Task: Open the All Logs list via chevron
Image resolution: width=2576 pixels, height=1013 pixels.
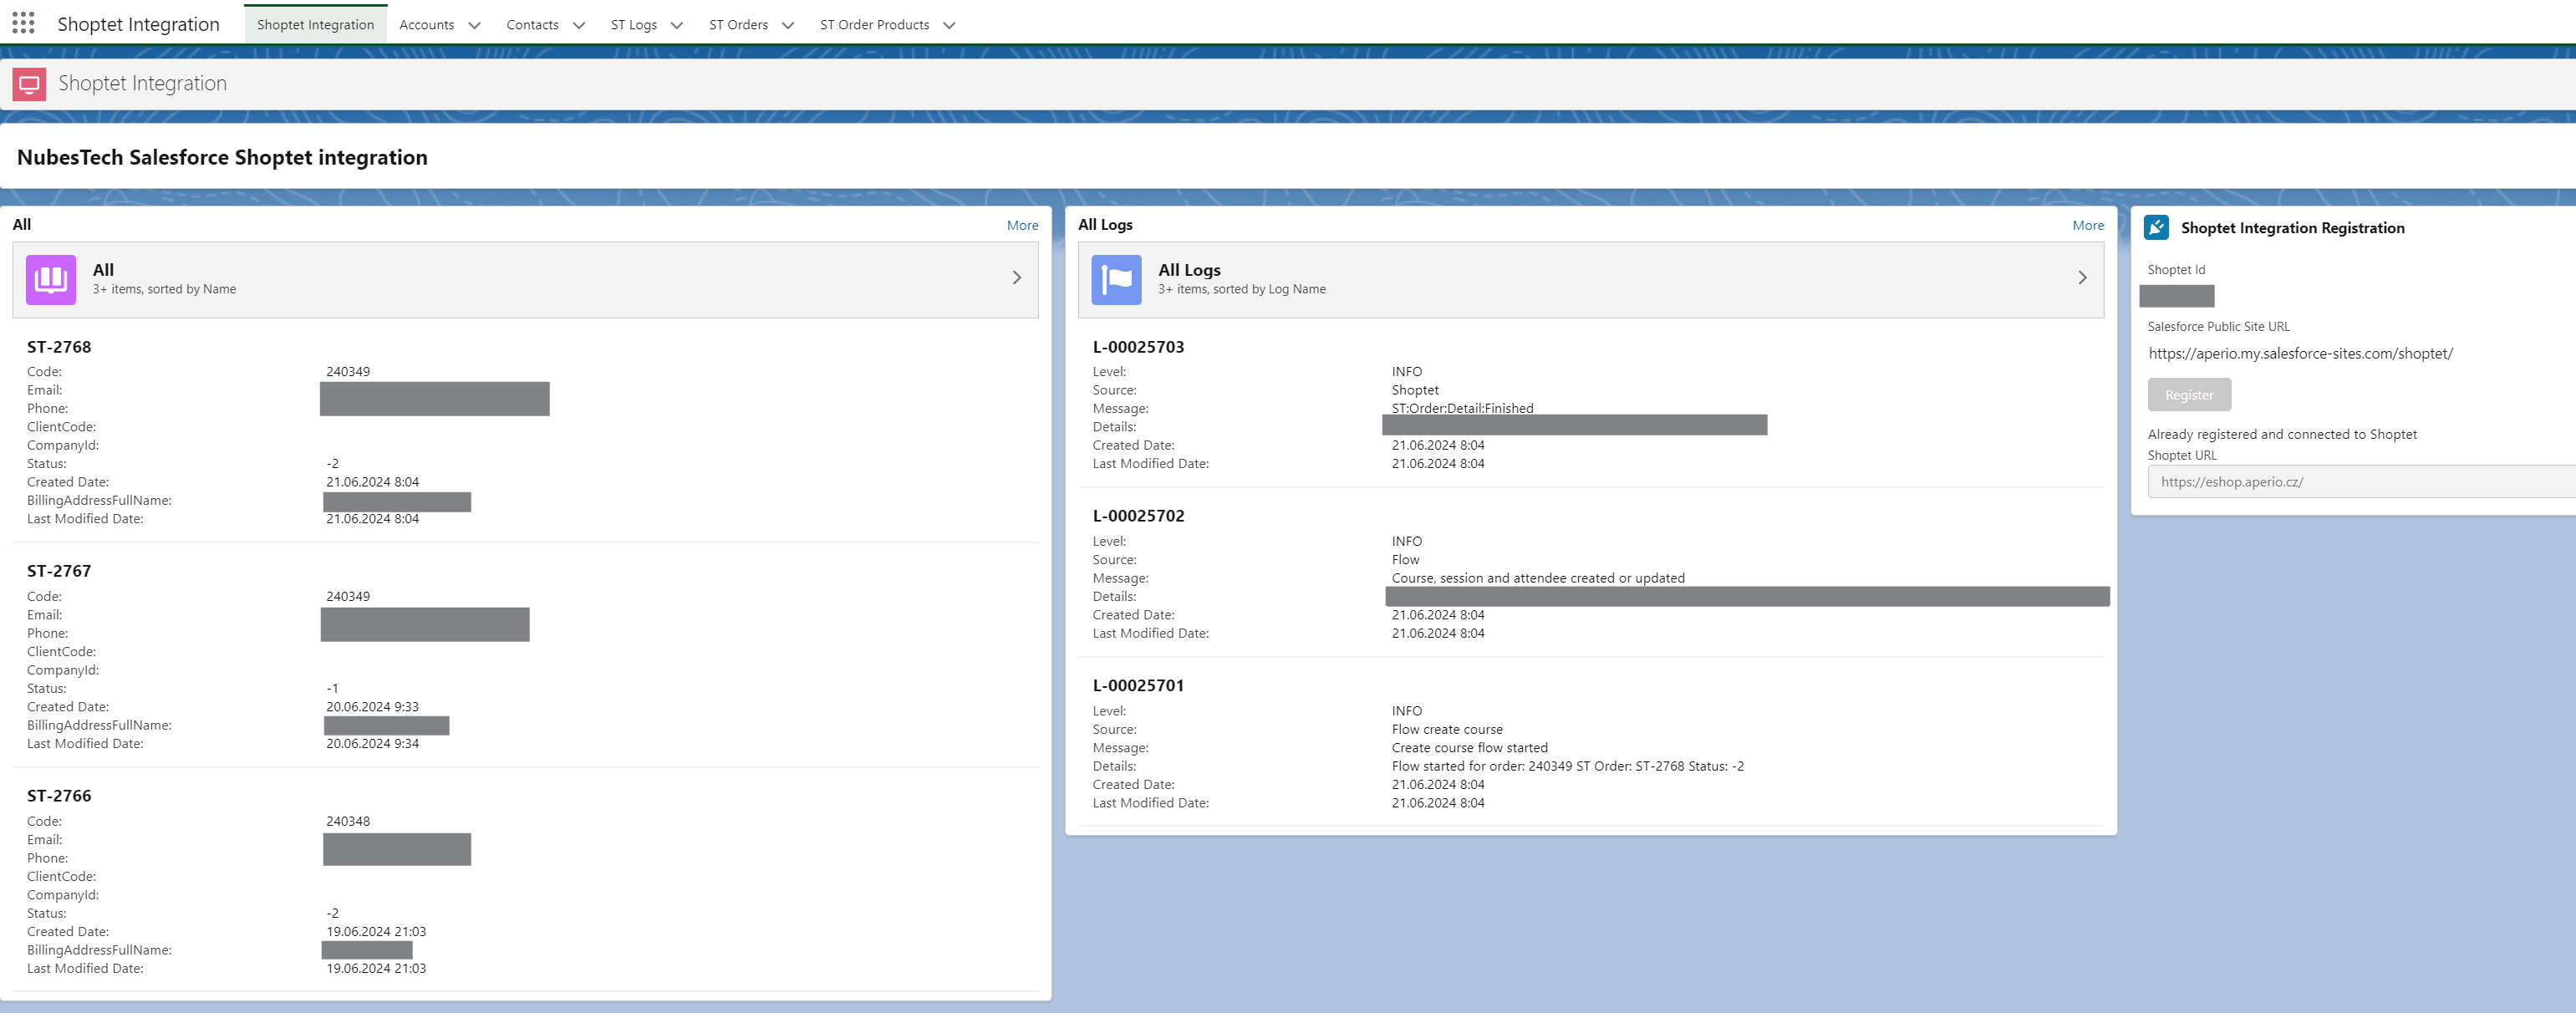Action: [2082, 278]
